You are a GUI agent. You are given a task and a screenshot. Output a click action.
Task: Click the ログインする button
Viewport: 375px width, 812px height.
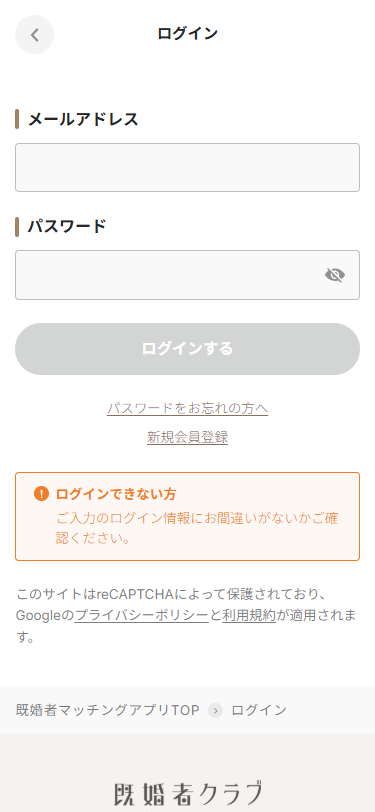coord(188,349)
